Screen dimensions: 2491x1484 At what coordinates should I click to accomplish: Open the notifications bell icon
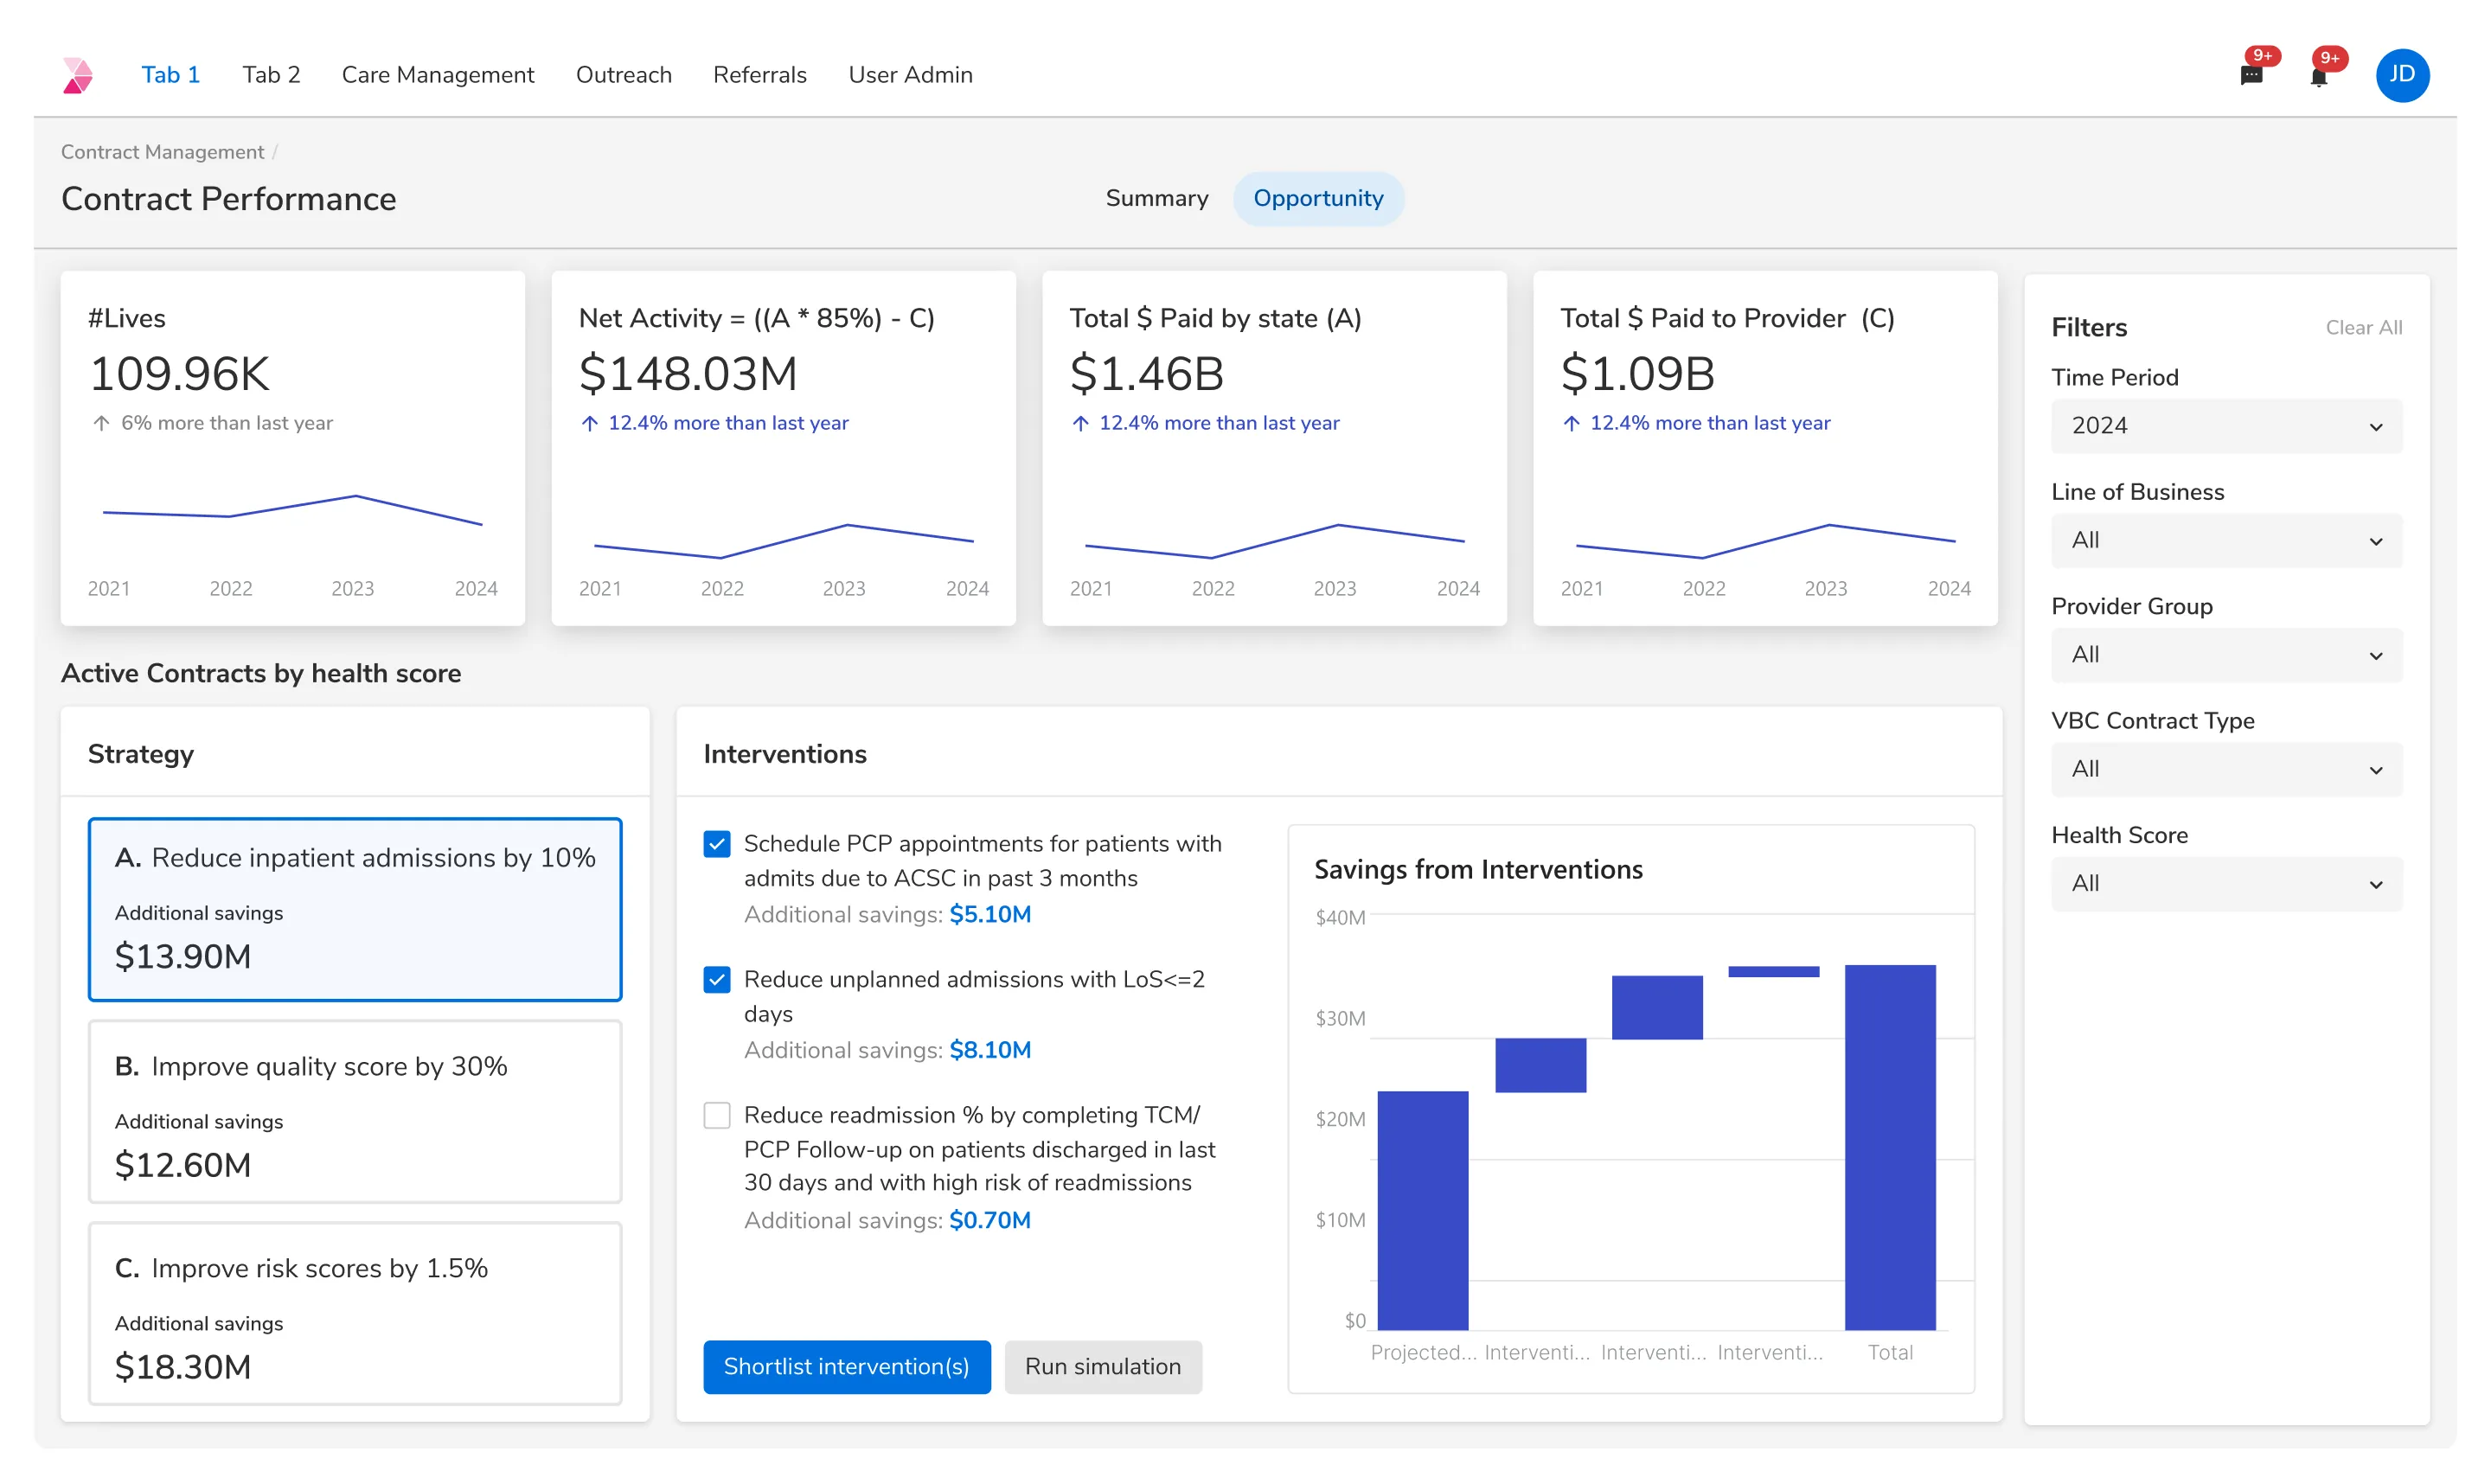(2318, 76)
